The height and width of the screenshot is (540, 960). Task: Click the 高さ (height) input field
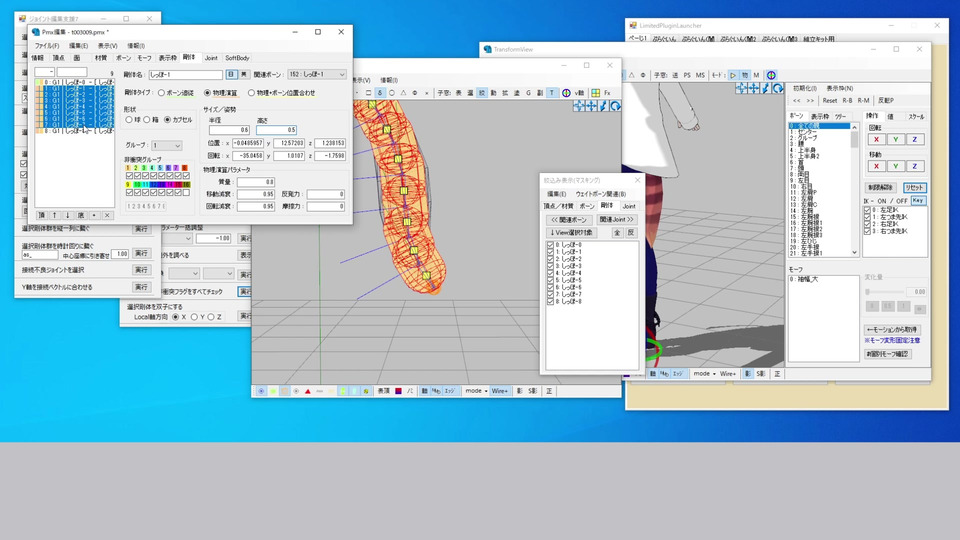tap(276, 130)
